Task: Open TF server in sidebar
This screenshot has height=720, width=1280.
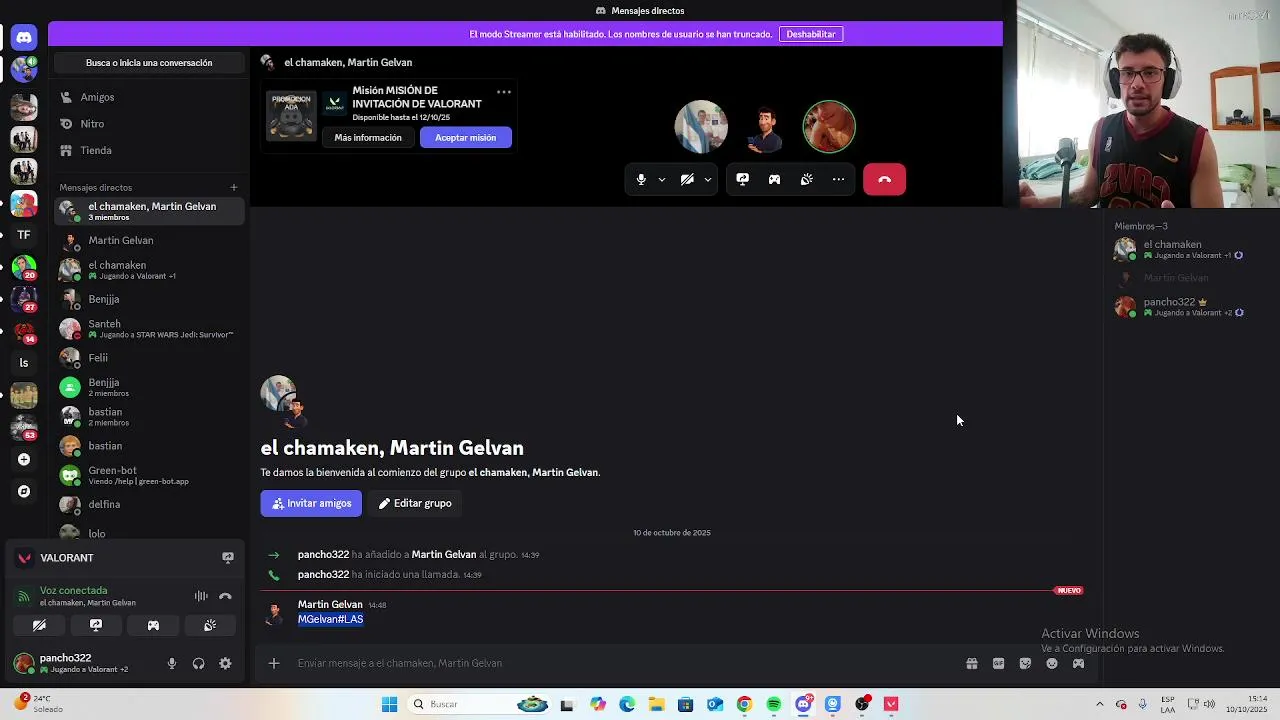Action: point(24,235)
